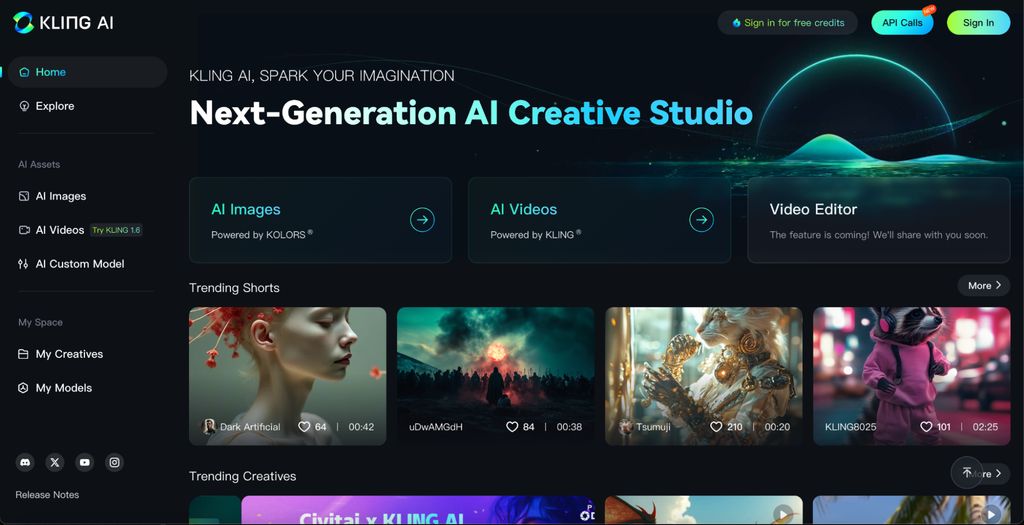Open the Release Notes link
Screen dimensions: 1024x525
47,495
